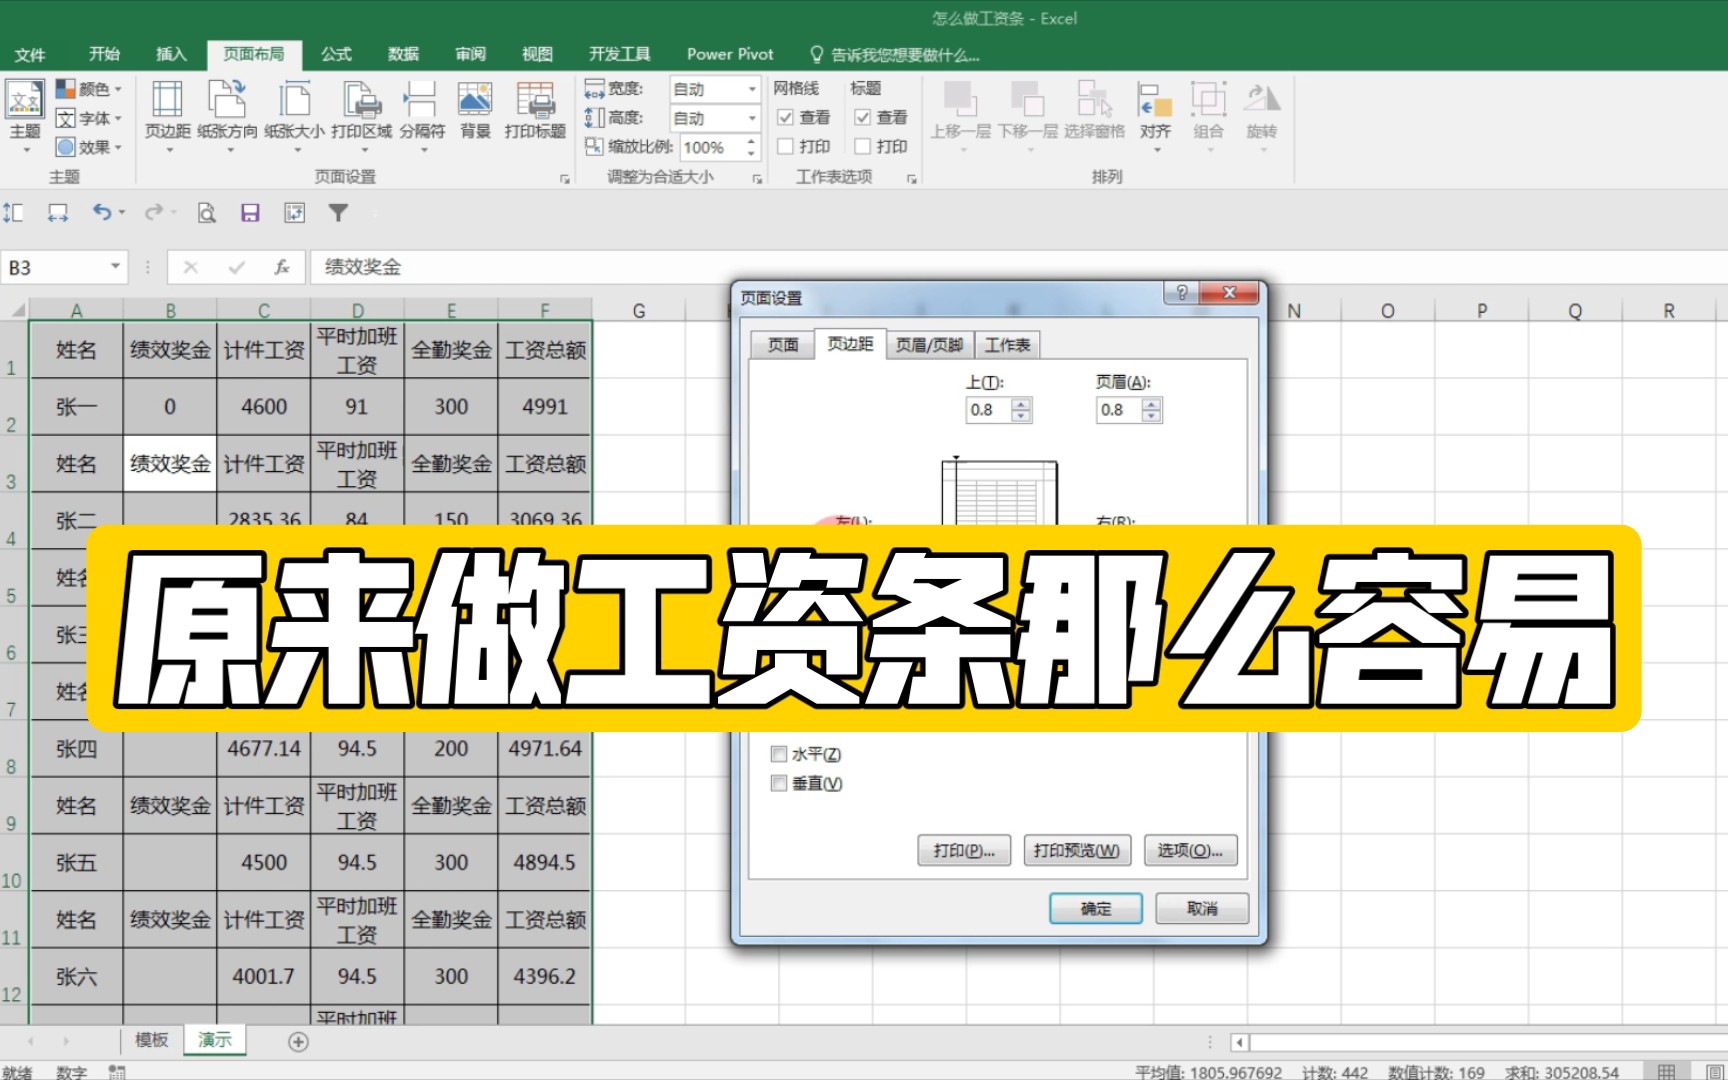Toggle 网格线 打印 checkbox
This screenshot has width=1728, height=1080.
click(x=785, y=147)
